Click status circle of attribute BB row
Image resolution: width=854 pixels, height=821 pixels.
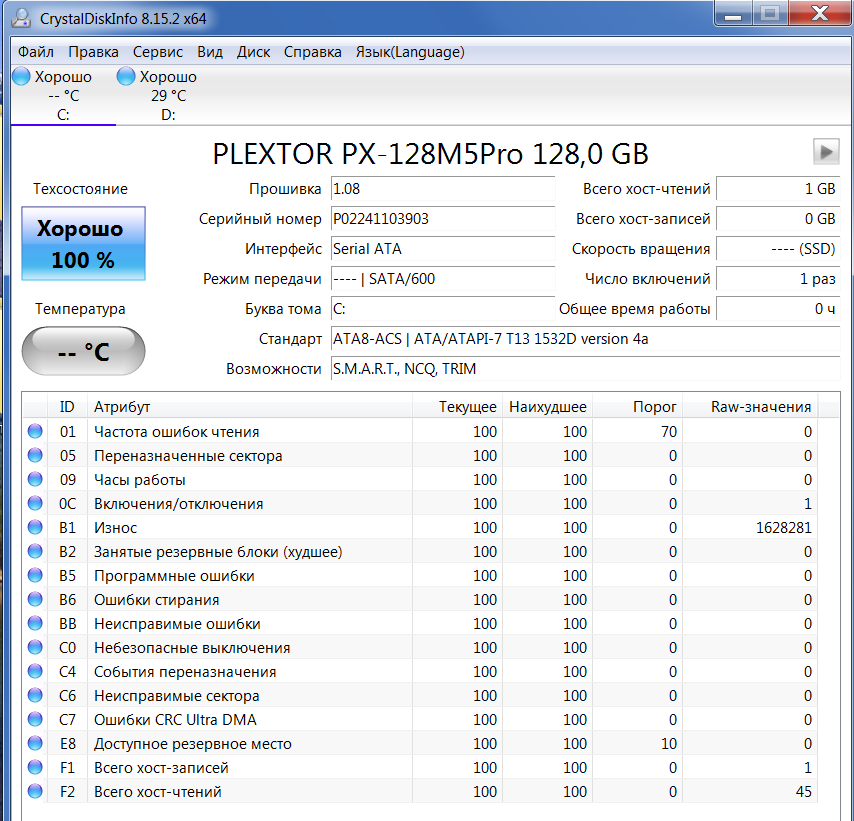(x=35, y=623)
